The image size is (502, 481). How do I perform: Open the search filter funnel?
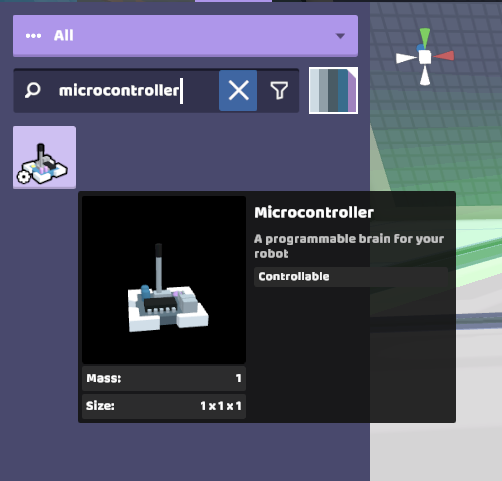(279, 90)
